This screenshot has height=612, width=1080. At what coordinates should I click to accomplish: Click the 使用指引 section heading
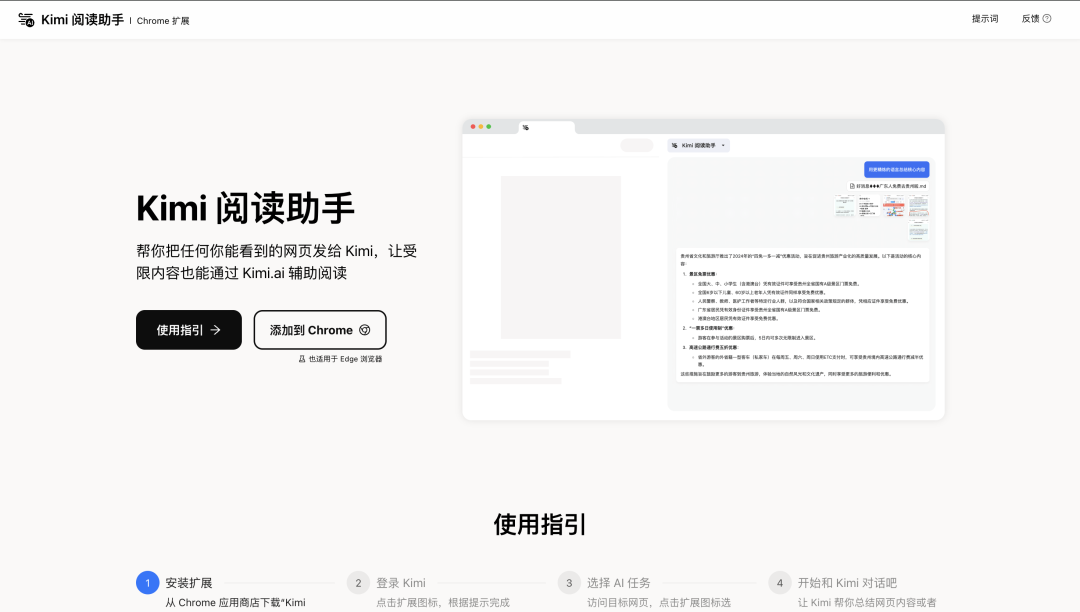[x=540, y=525]
